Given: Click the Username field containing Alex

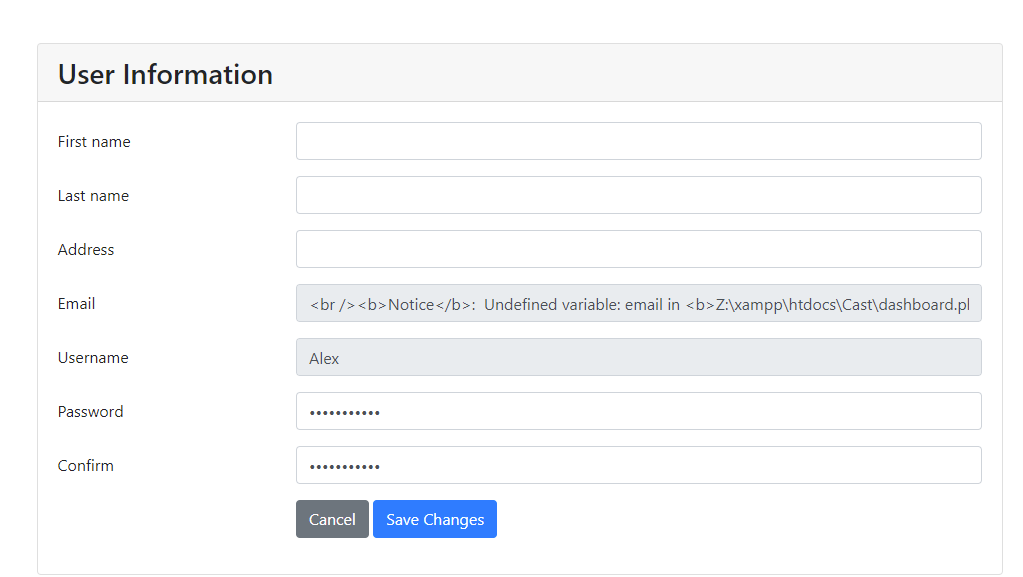Looking at the screenshot, I should point(638,357).
